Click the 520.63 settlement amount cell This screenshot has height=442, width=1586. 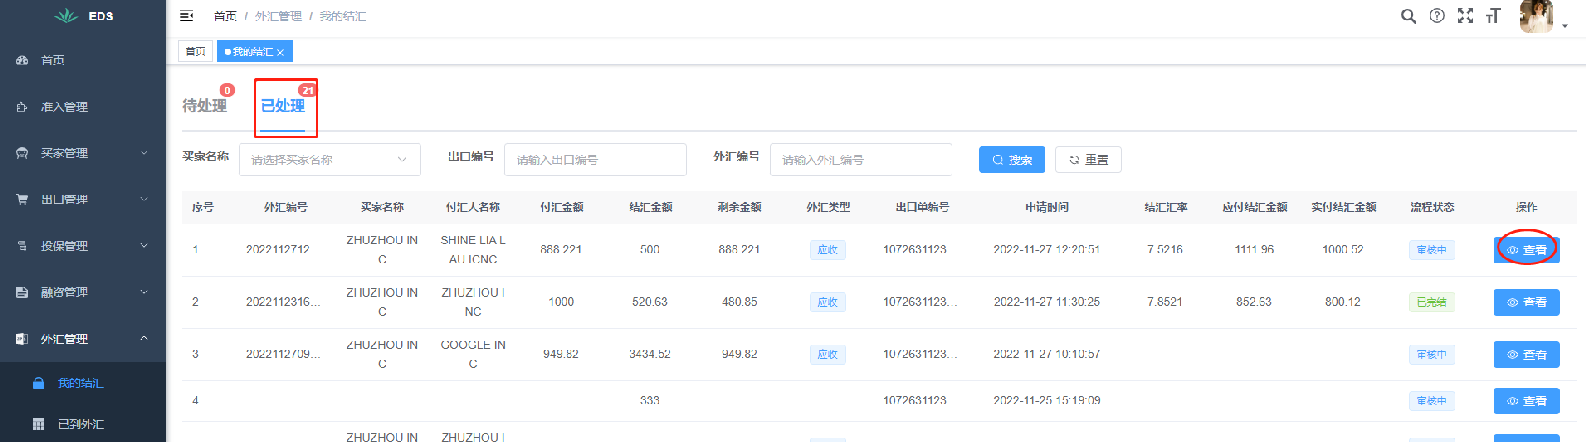tap(650, 302)
